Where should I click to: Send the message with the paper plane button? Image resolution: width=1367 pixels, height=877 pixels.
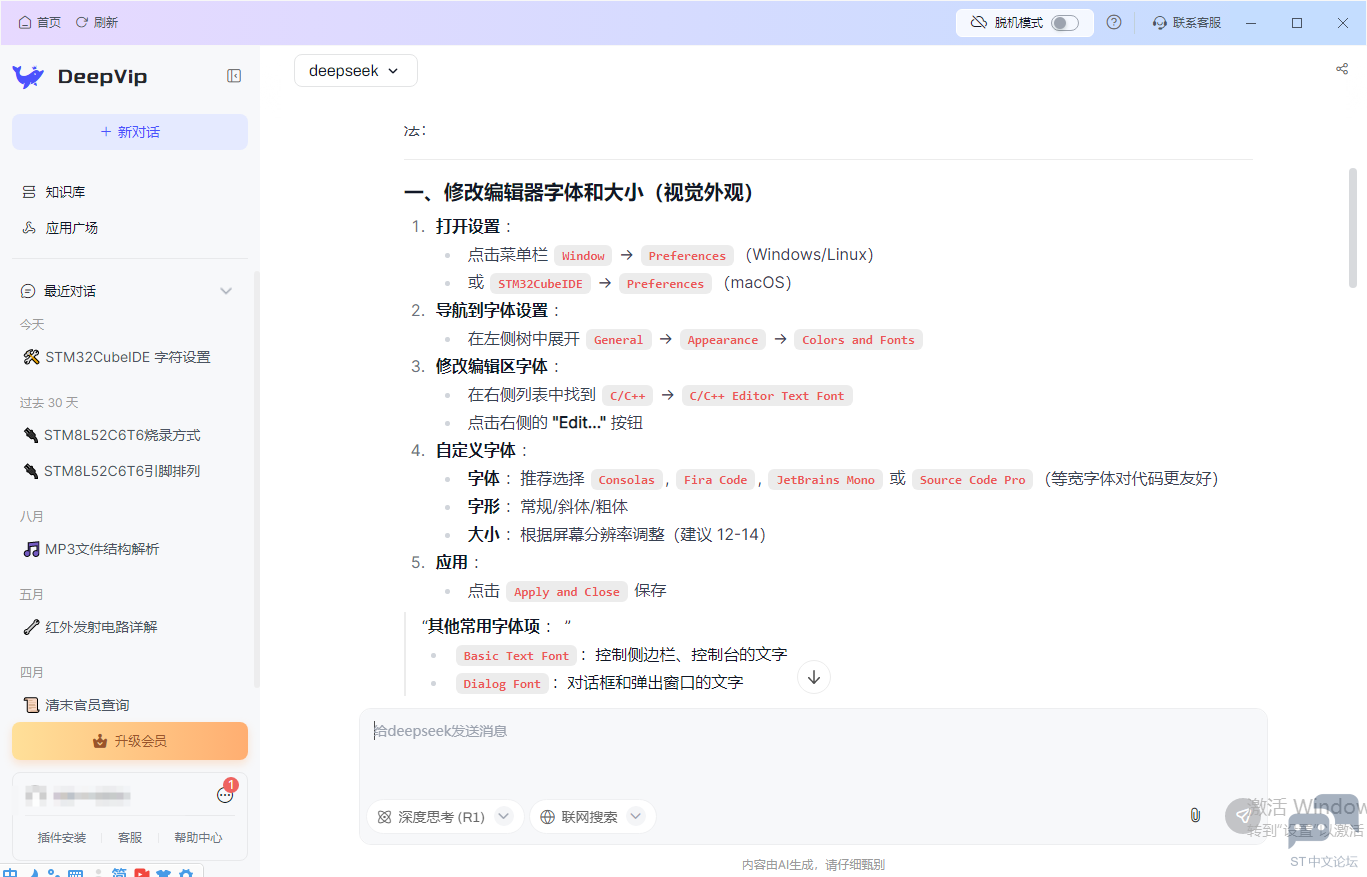(x=1243, y=815)
